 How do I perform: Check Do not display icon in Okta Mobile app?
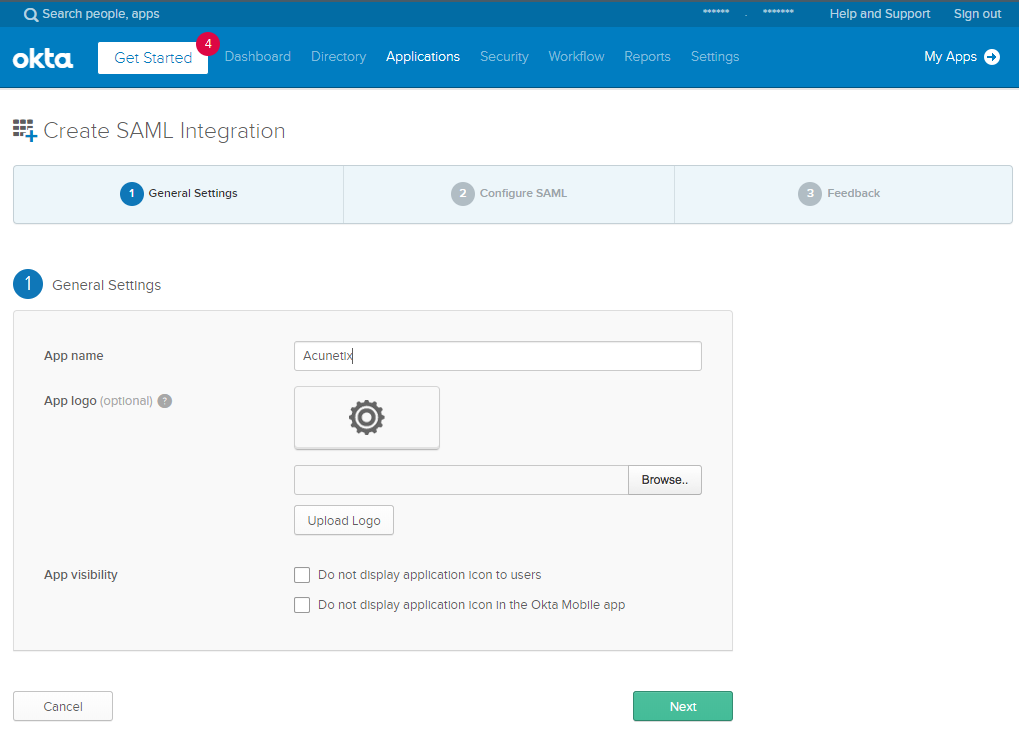[x=302, y=605]
